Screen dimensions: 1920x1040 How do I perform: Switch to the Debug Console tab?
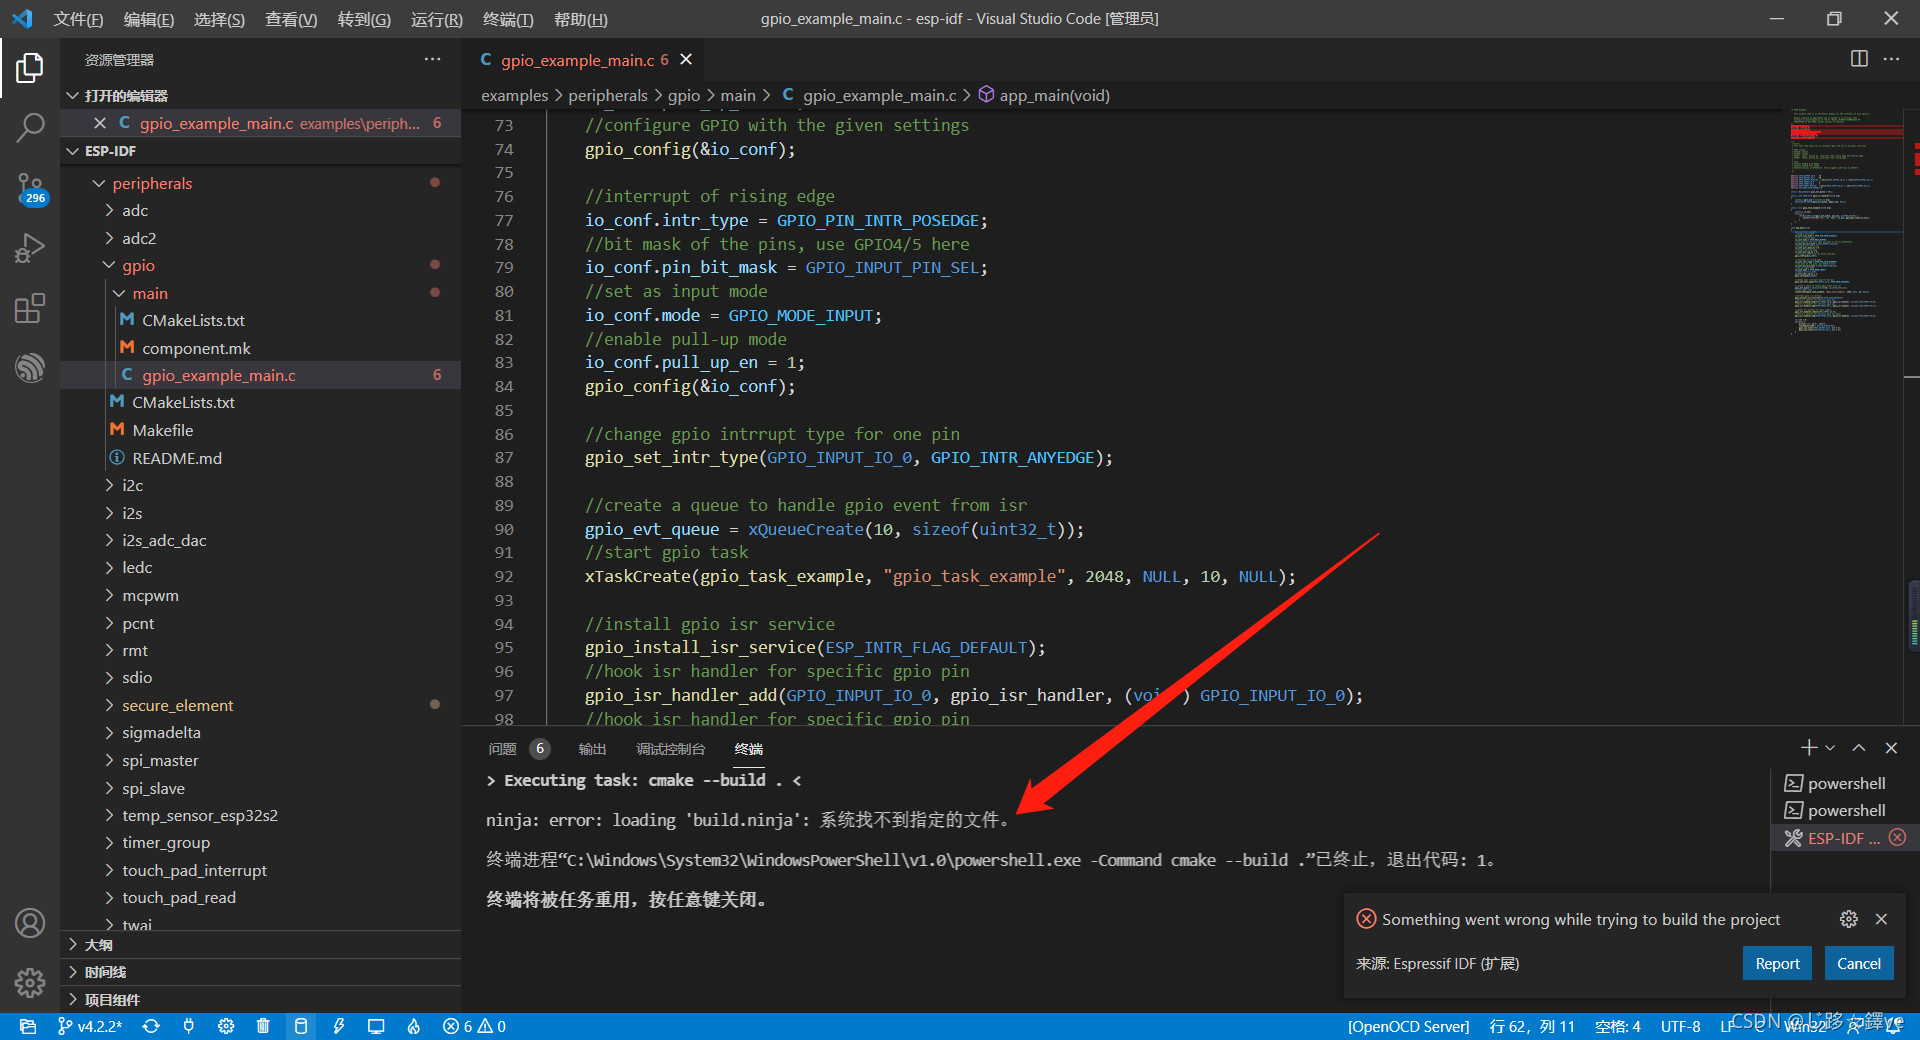click(671, 749)
